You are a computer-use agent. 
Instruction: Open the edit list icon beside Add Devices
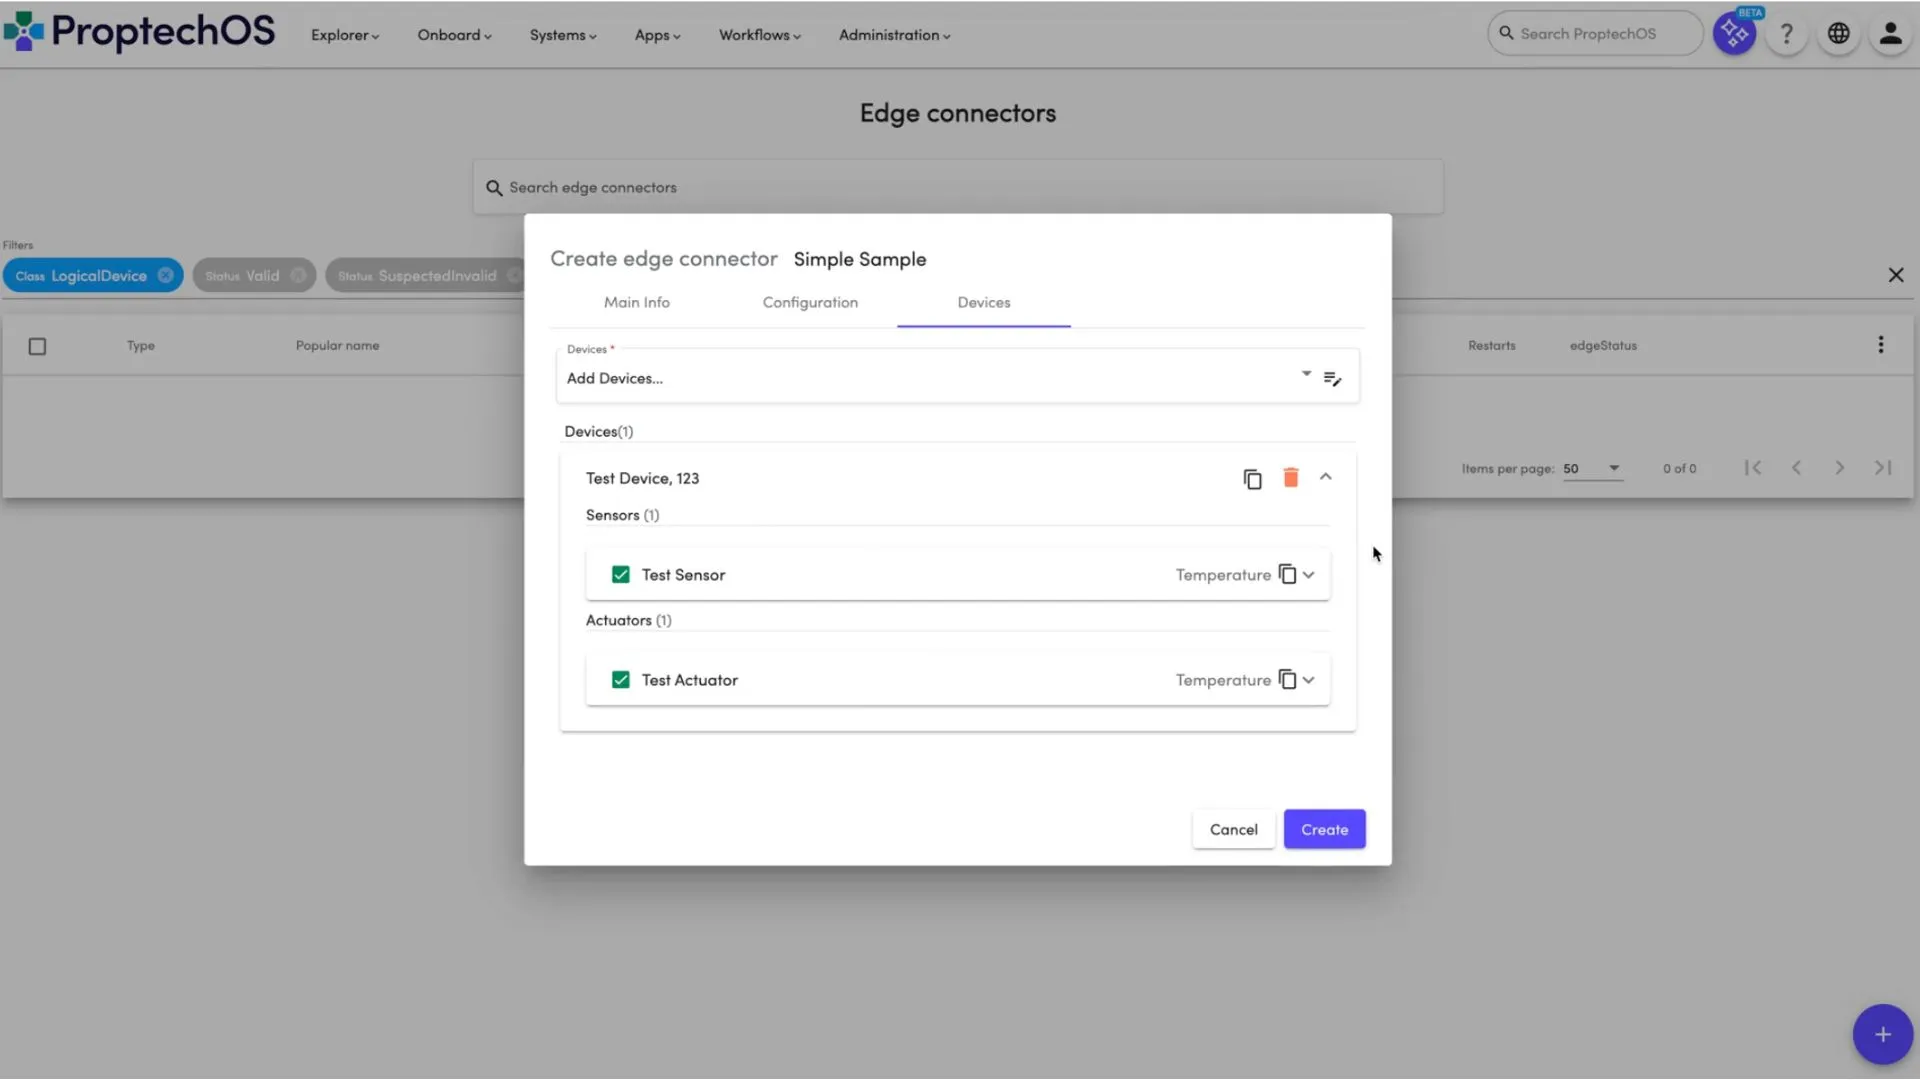pos(1332,378)
